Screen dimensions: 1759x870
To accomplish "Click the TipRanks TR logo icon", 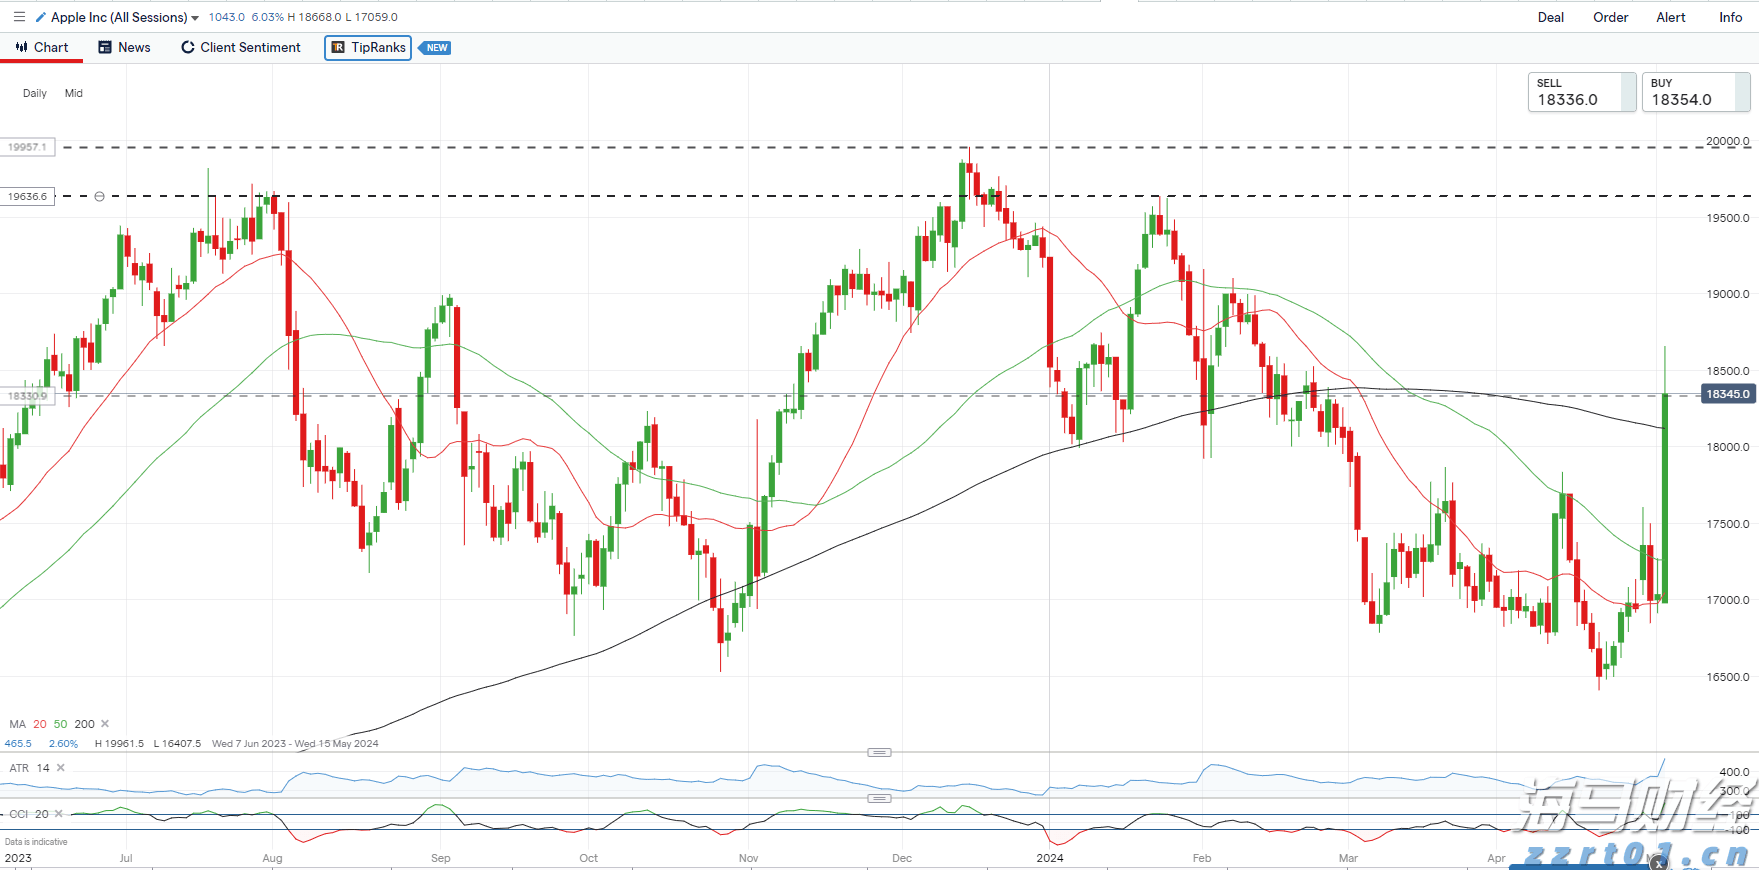I will 338,47.
